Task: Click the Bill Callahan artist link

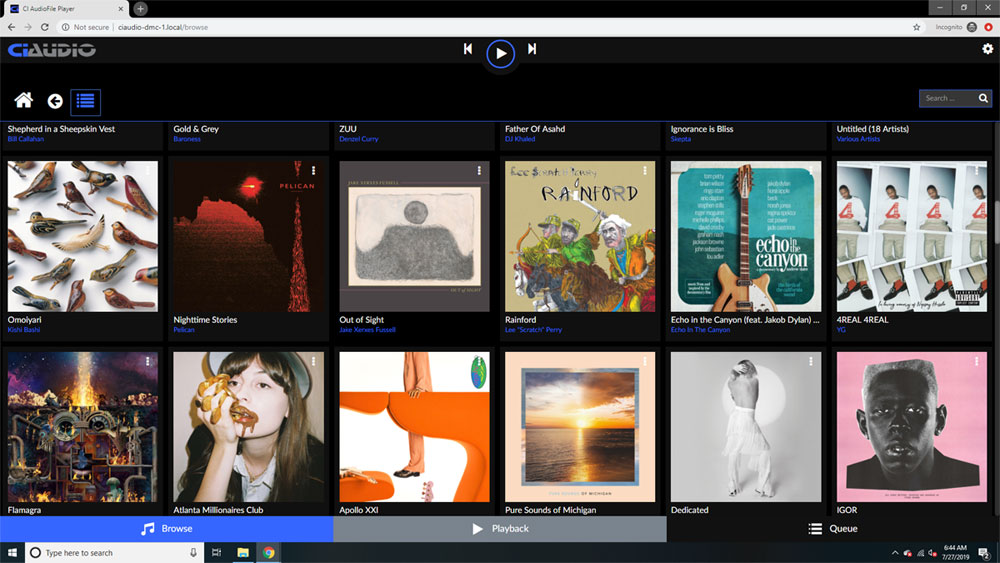Action: (26, 139)
